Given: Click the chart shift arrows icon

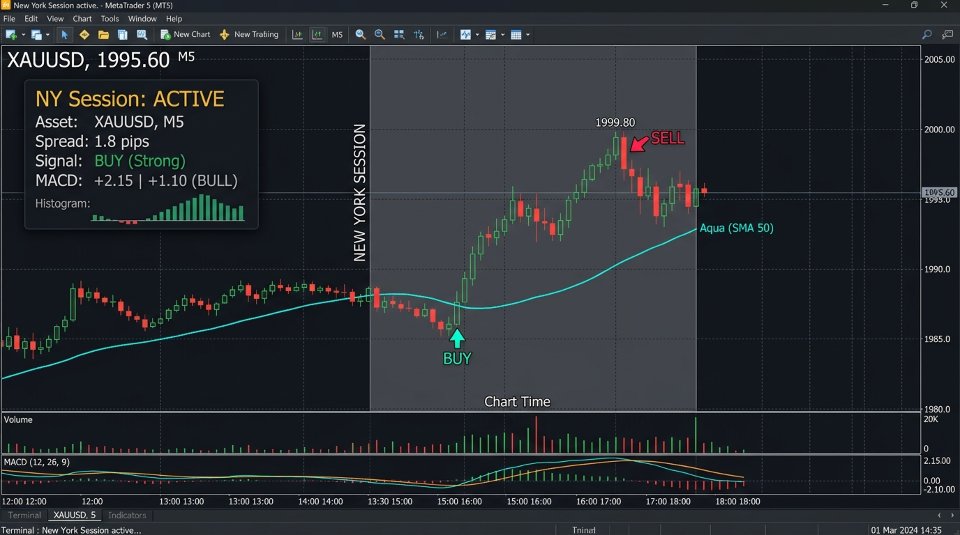Looking at the screenshot, I should tap(419, 35).
